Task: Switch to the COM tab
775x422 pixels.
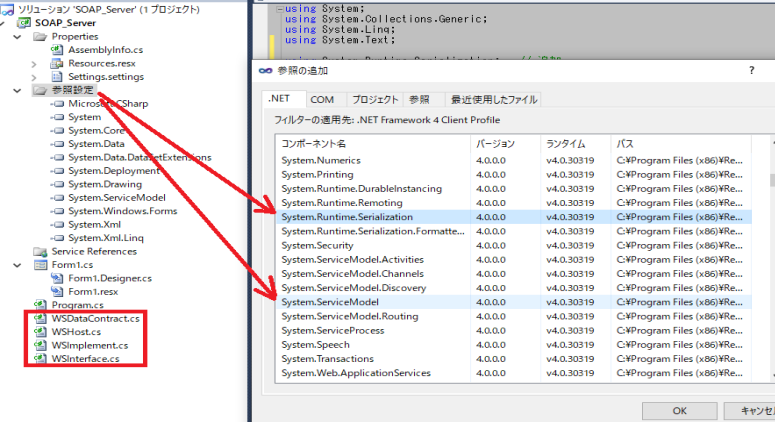Action: pos(322,100)
